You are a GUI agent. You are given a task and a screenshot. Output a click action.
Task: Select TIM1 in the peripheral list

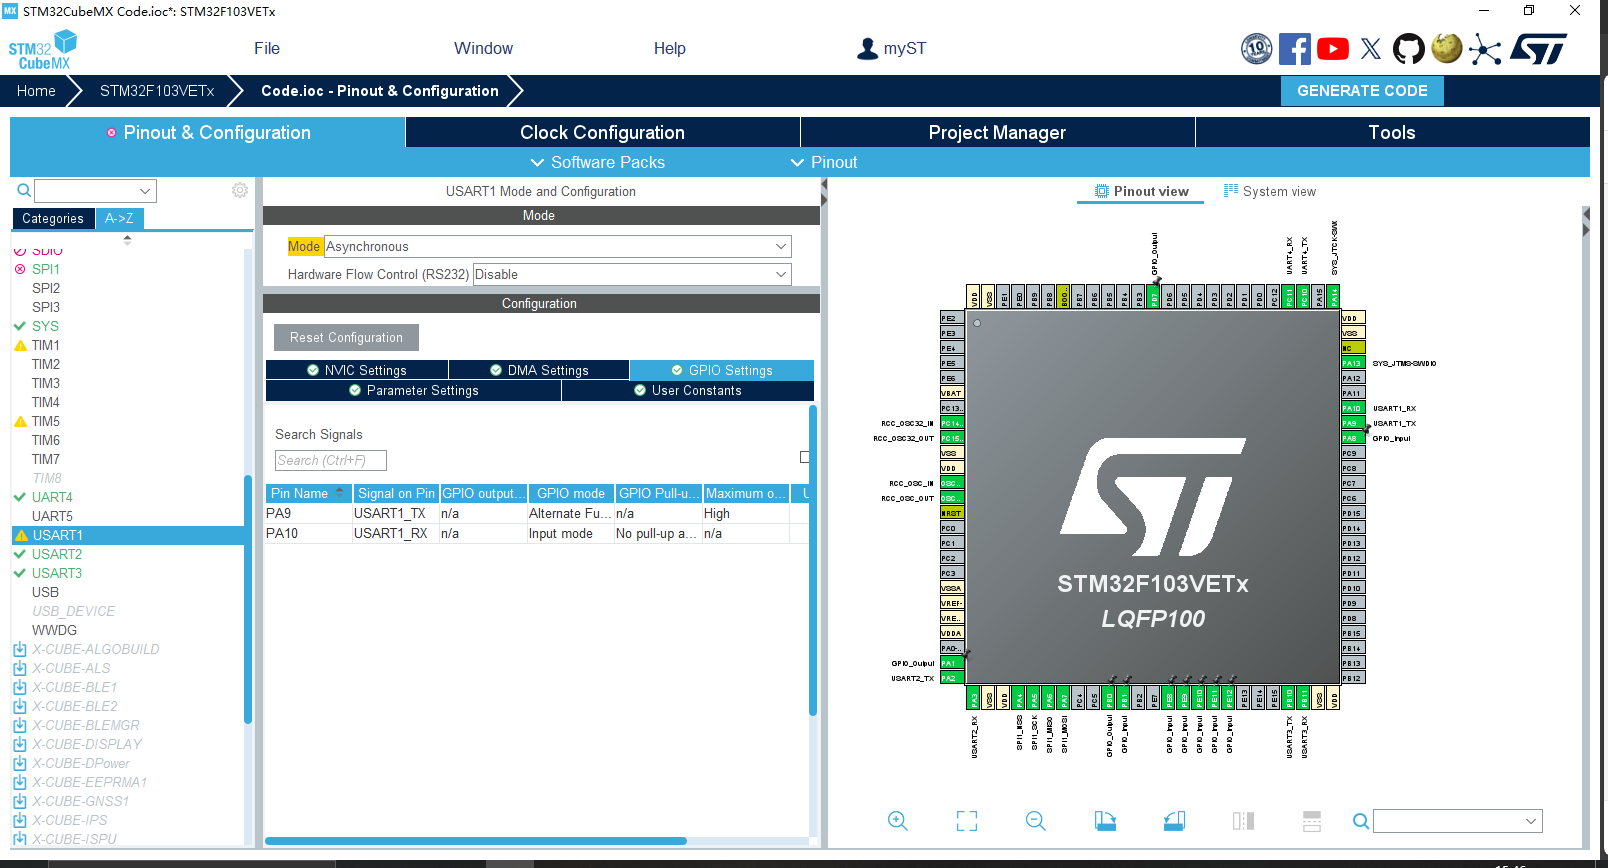pyautogui.click(x=45, y=345)
